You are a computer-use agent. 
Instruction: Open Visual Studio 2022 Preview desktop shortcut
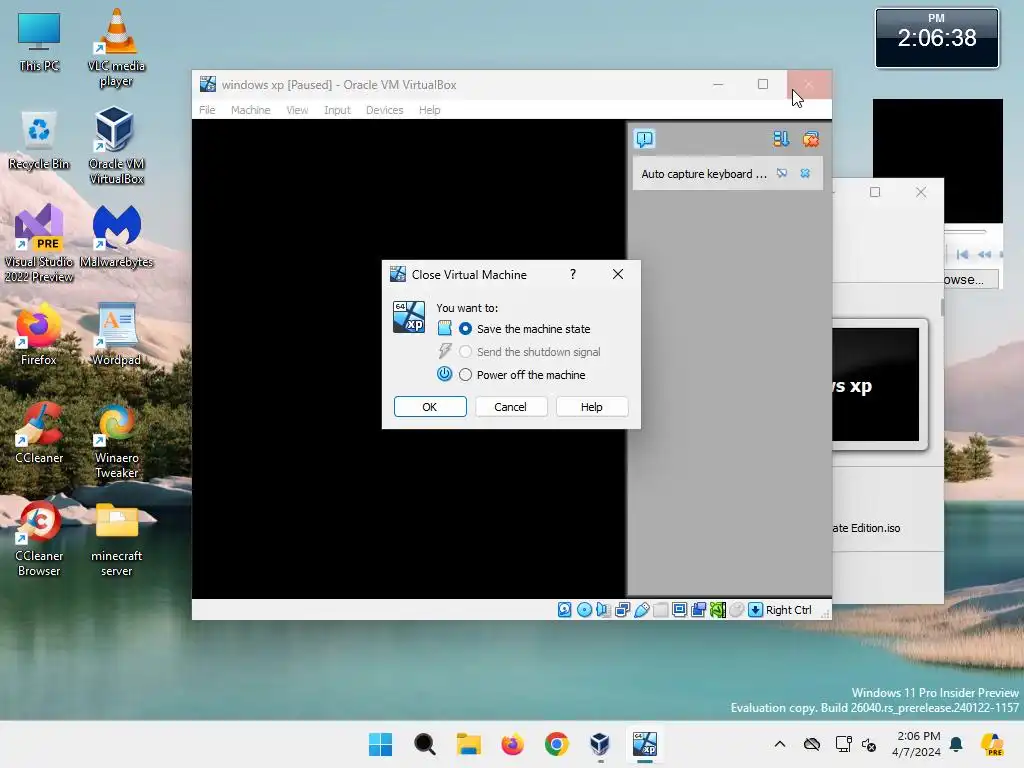coord(39,244)
